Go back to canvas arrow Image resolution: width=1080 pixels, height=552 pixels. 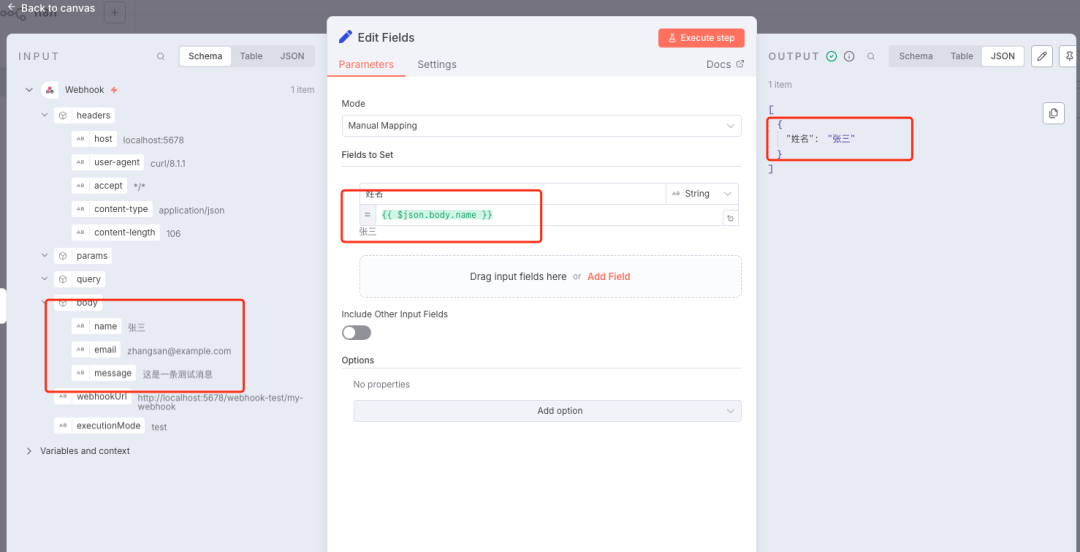coord(11,8)
